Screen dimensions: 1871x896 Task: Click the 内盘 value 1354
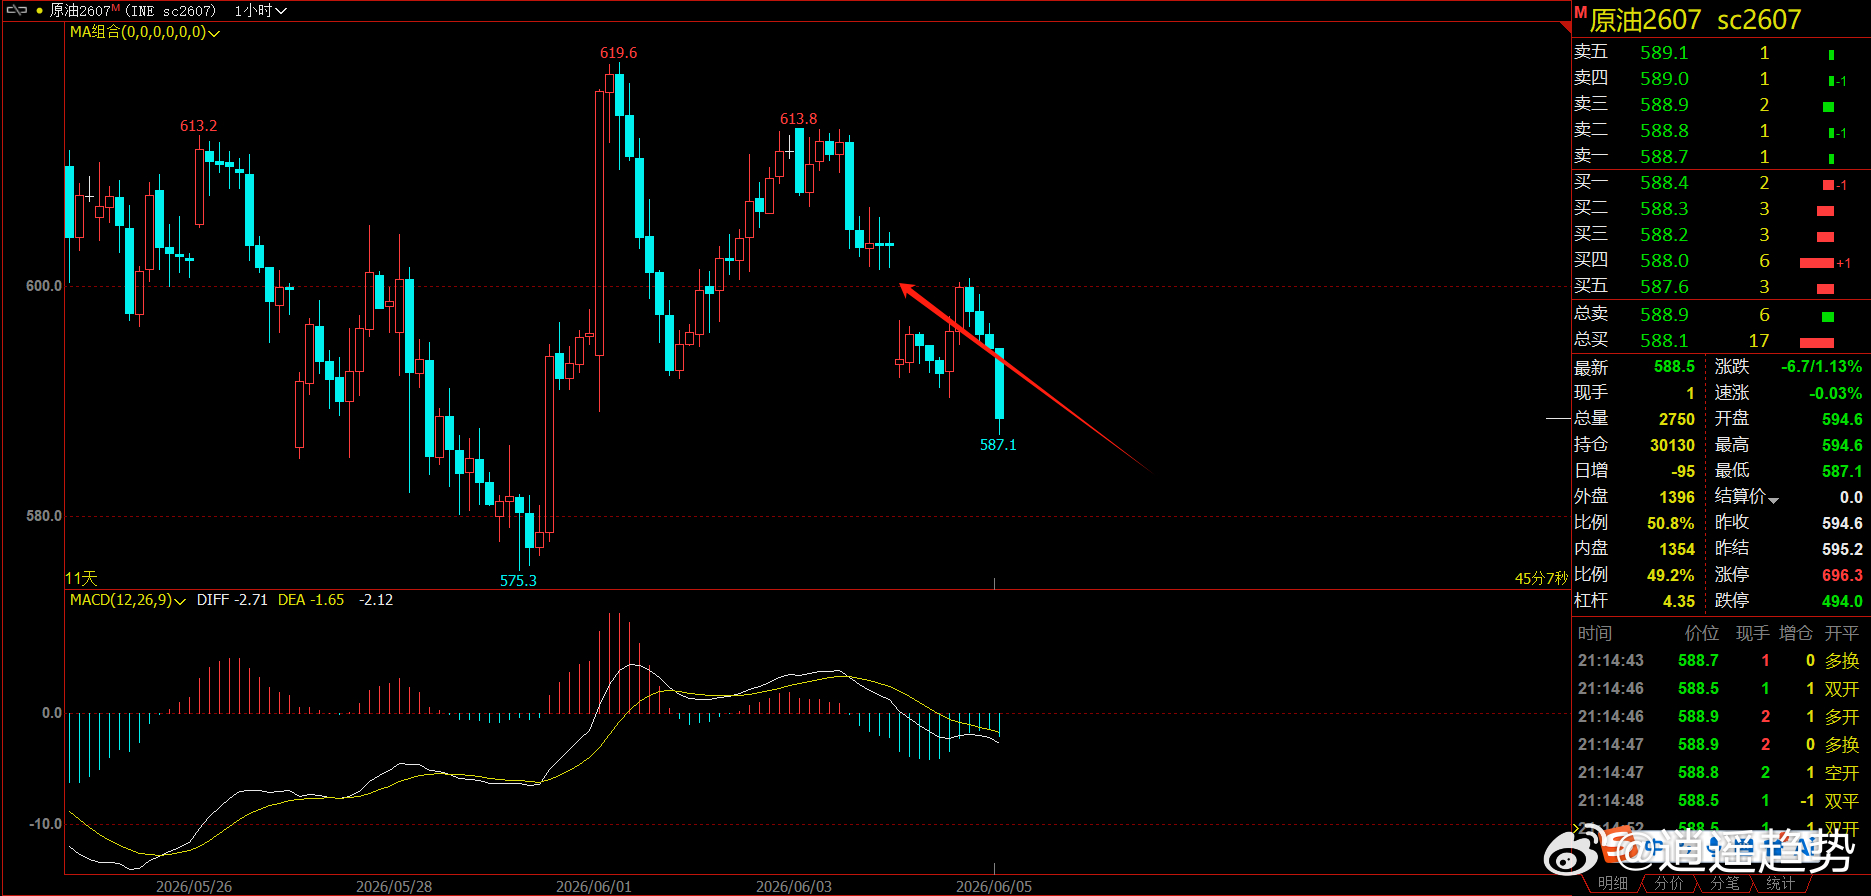pos(1677,549)
